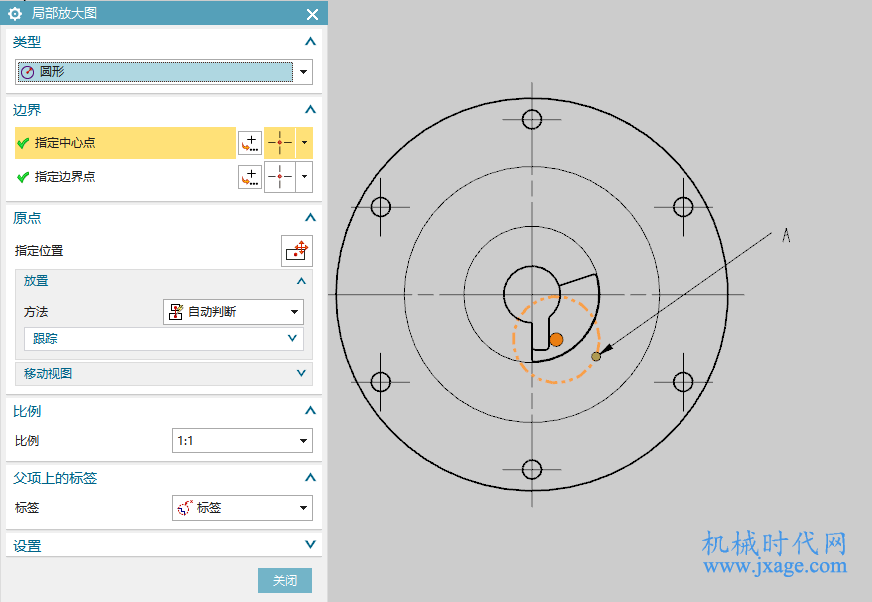
Task: Collapse the 原点 section
Action: pyautogui.click(x=310, y=218)
